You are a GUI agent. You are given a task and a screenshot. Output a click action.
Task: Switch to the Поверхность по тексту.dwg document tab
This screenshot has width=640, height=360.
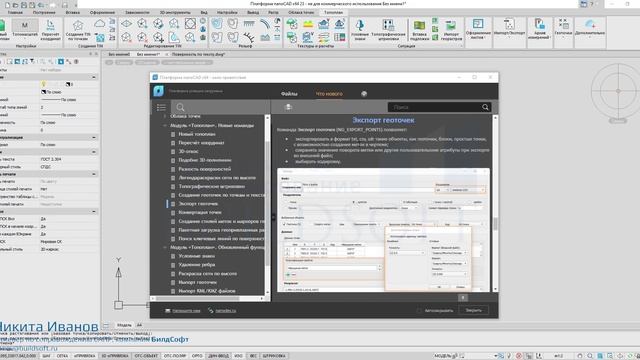pos(198,54)
